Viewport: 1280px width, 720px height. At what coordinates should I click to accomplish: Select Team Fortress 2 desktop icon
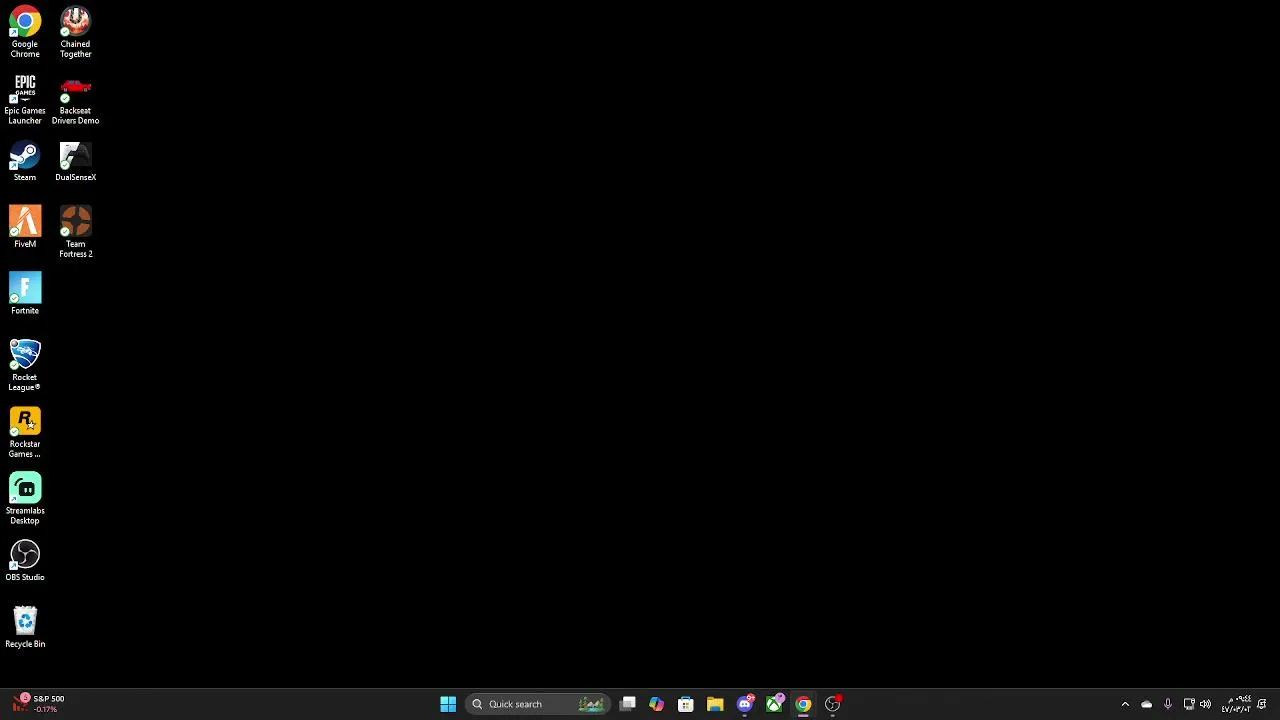[x=75, y=232]
